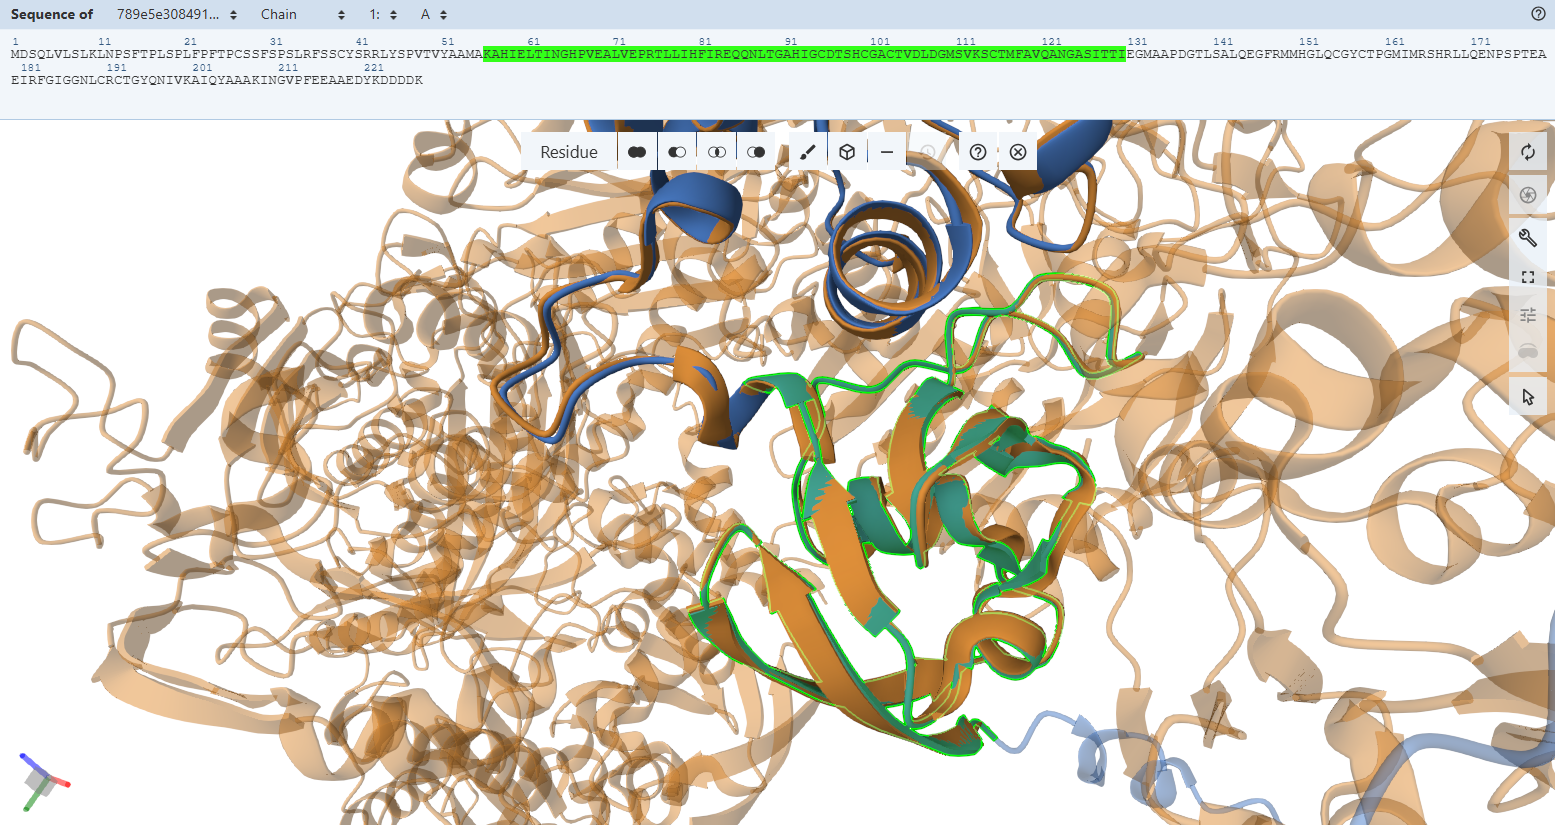This screenshot has height=825, width=1555.
Task: Click sequence residue number 221 label
Action: point(374,68)
